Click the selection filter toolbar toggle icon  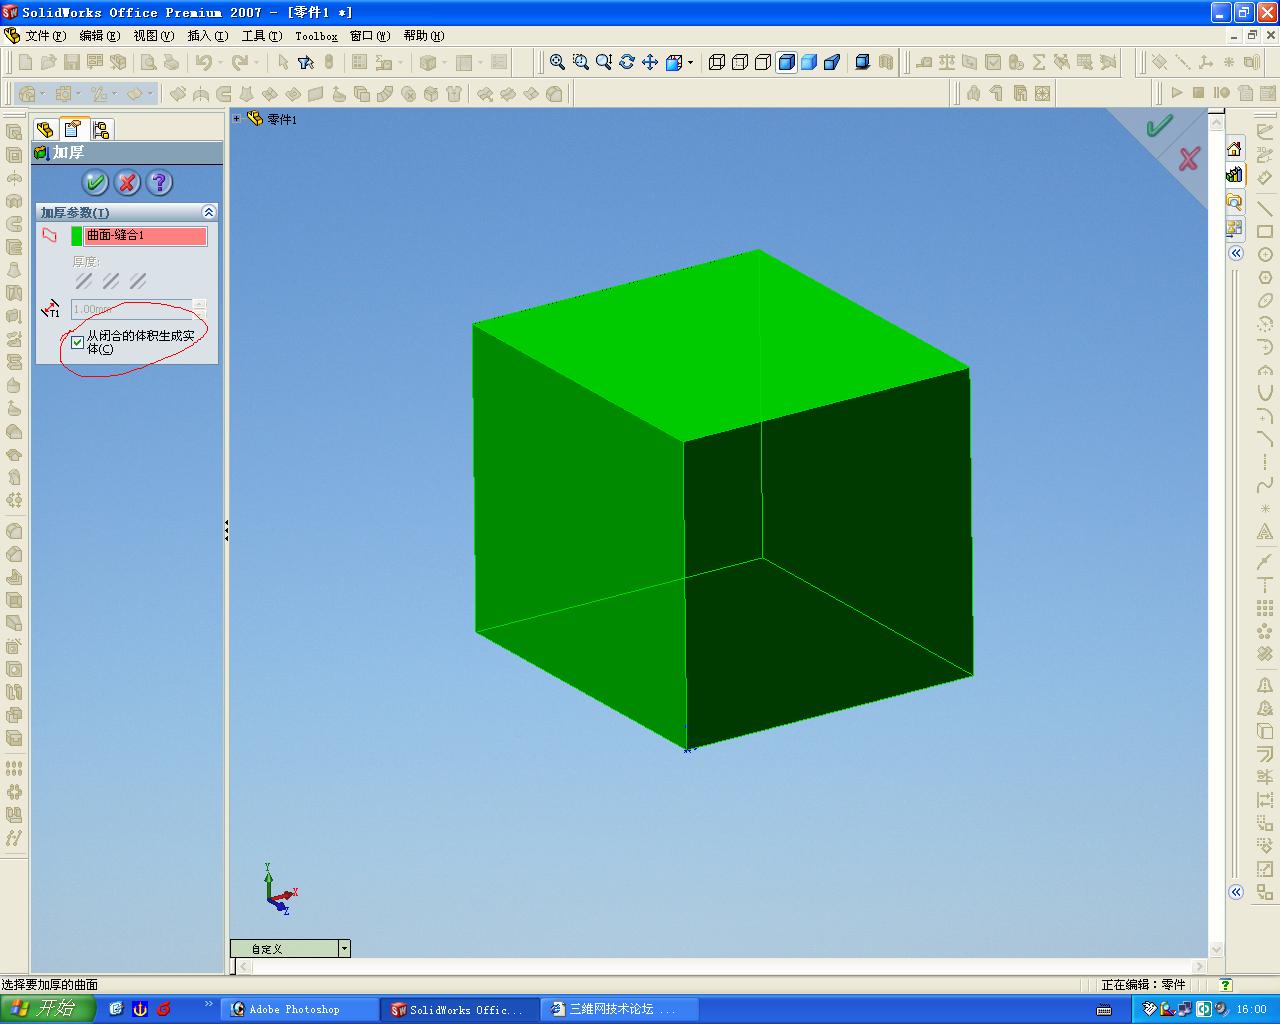tap(306, 62)
